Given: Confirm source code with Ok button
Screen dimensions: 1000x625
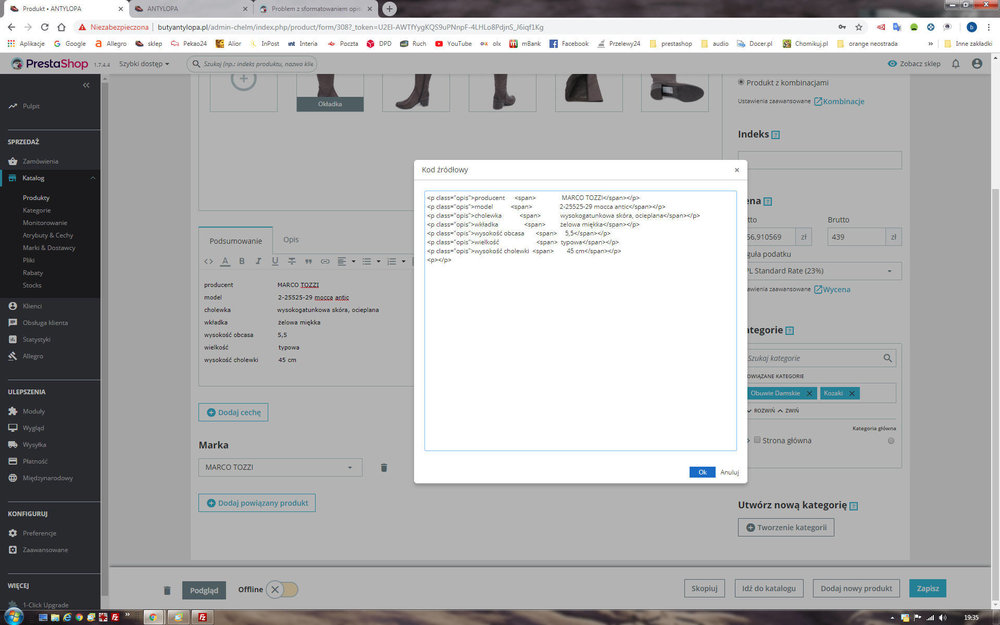Looking at the screenshot, I should [702, 472].
